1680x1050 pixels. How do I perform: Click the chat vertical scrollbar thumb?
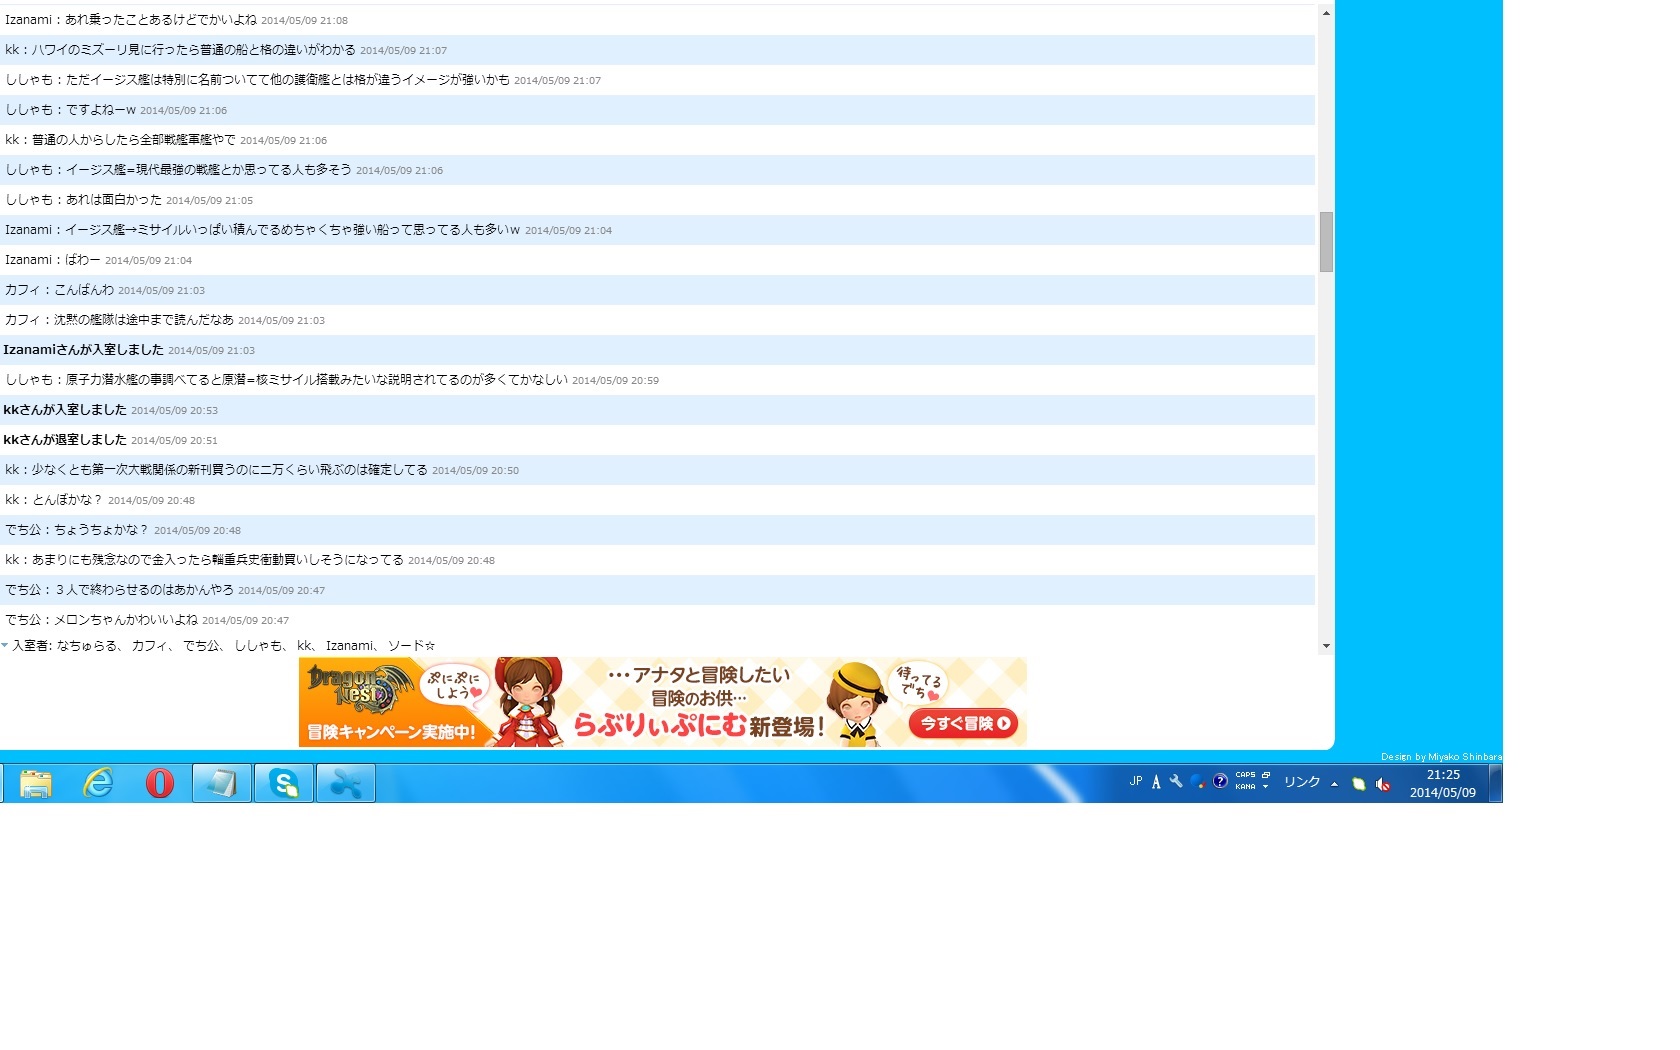click(1326, 241)
